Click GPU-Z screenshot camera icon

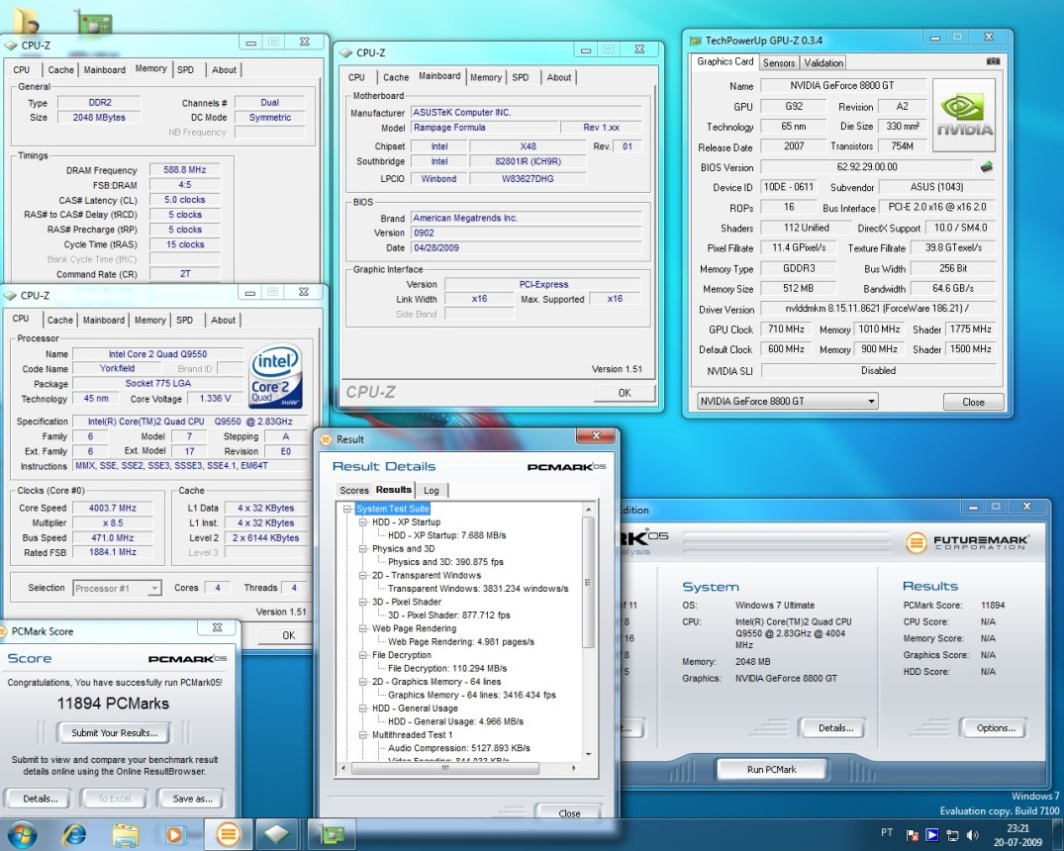[993, 61]
